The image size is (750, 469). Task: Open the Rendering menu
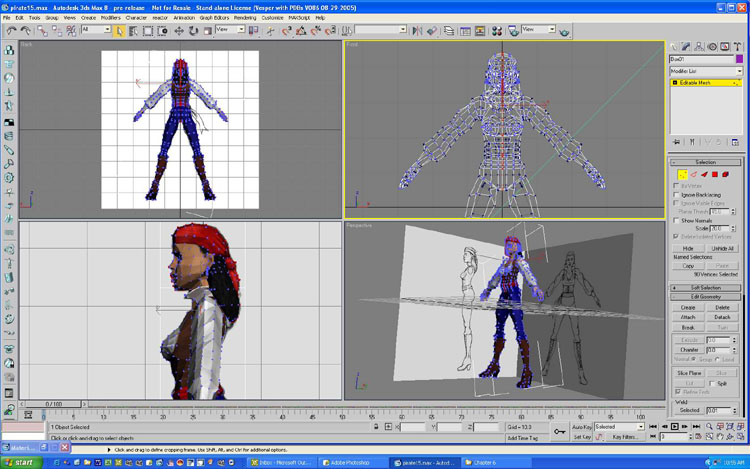click(244, 17)
